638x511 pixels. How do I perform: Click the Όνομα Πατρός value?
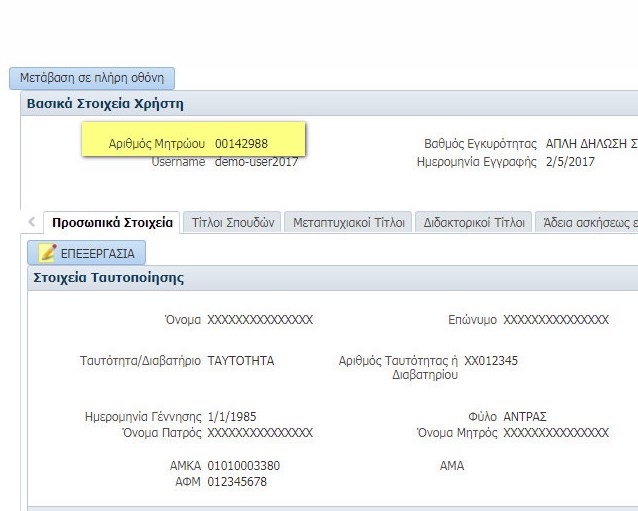click(x=260, y=432)
